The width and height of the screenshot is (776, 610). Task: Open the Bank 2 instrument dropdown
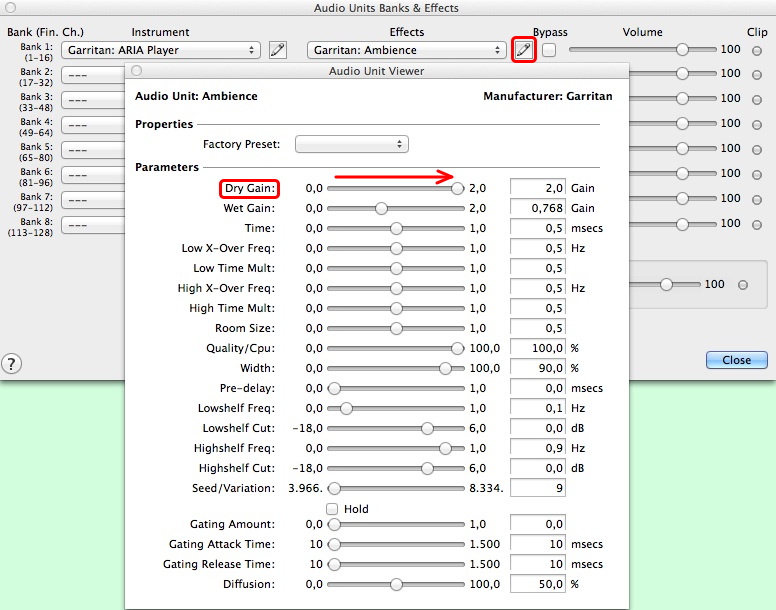point(92,75)
